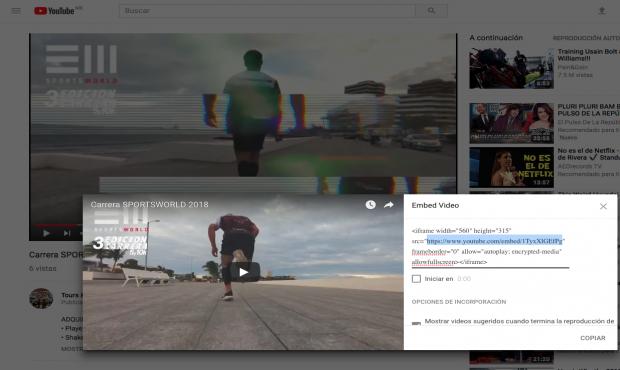This screenshot has height=370, width=620.
Task: Click the search magnifier button
Action: 431,11
